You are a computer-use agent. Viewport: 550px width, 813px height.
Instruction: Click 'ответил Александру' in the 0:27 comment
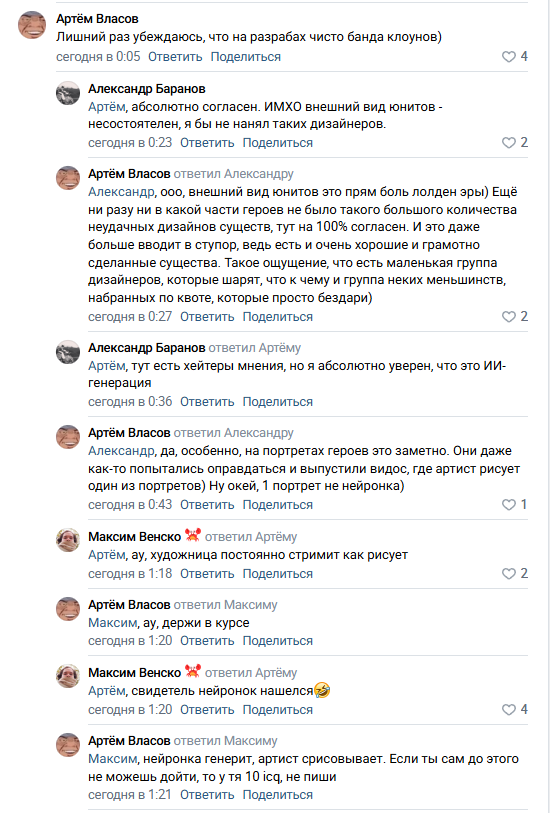pyautogui.click(x=233, y=174)
